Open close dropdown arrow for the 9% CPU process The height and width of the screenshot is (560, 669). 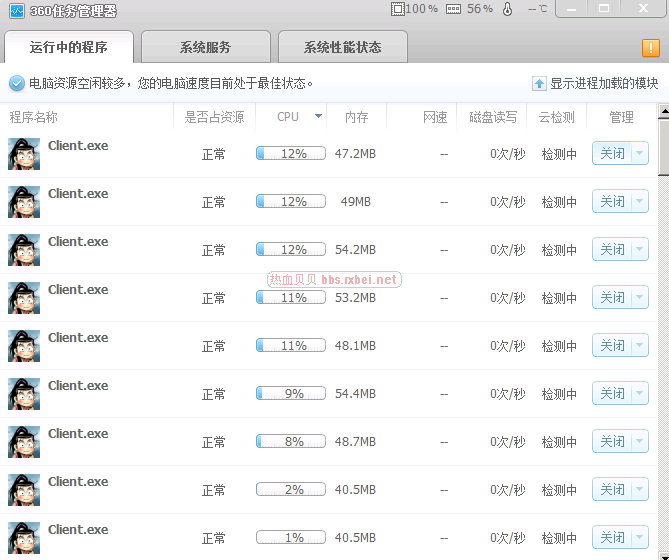(639, 394)
